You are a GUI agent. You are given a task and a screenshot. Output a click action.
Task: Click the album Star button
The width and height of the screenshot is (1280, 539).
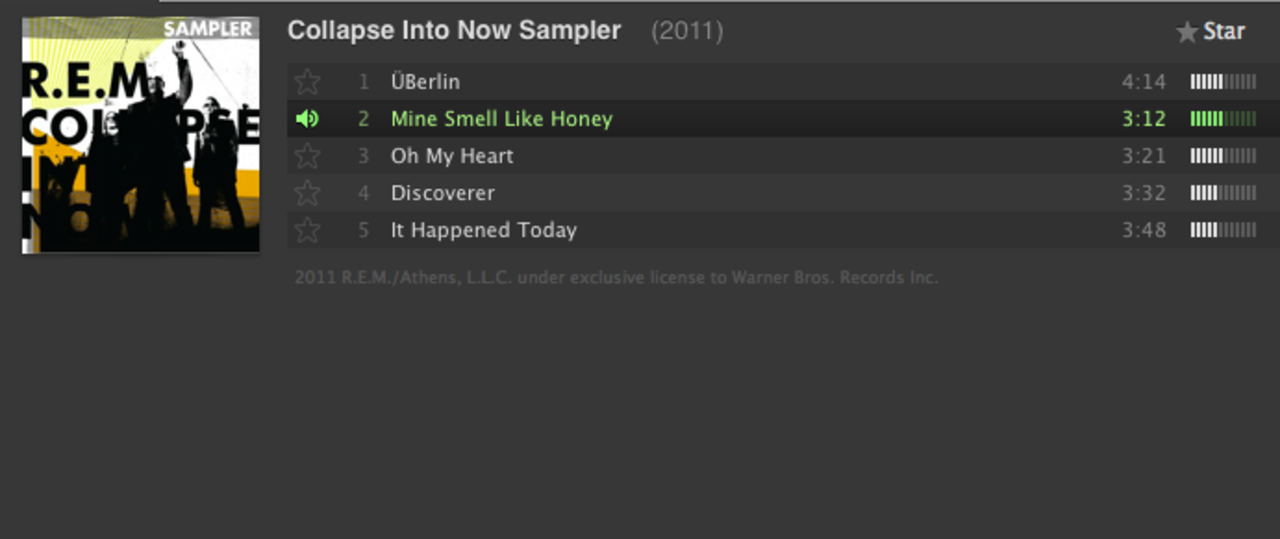[1211, 32]
